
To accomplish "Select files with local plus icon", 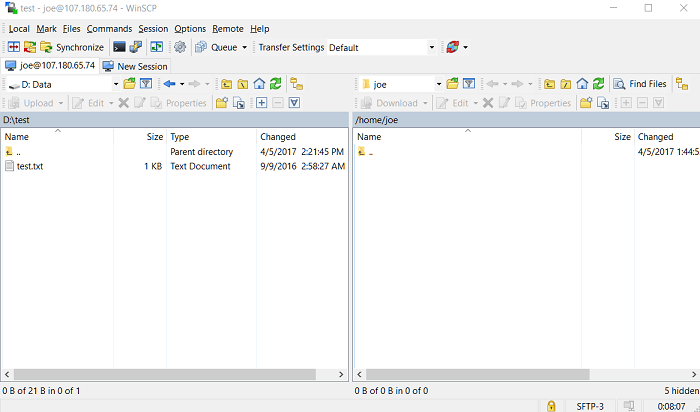I will pyautogui.click(x=262, y=103).
